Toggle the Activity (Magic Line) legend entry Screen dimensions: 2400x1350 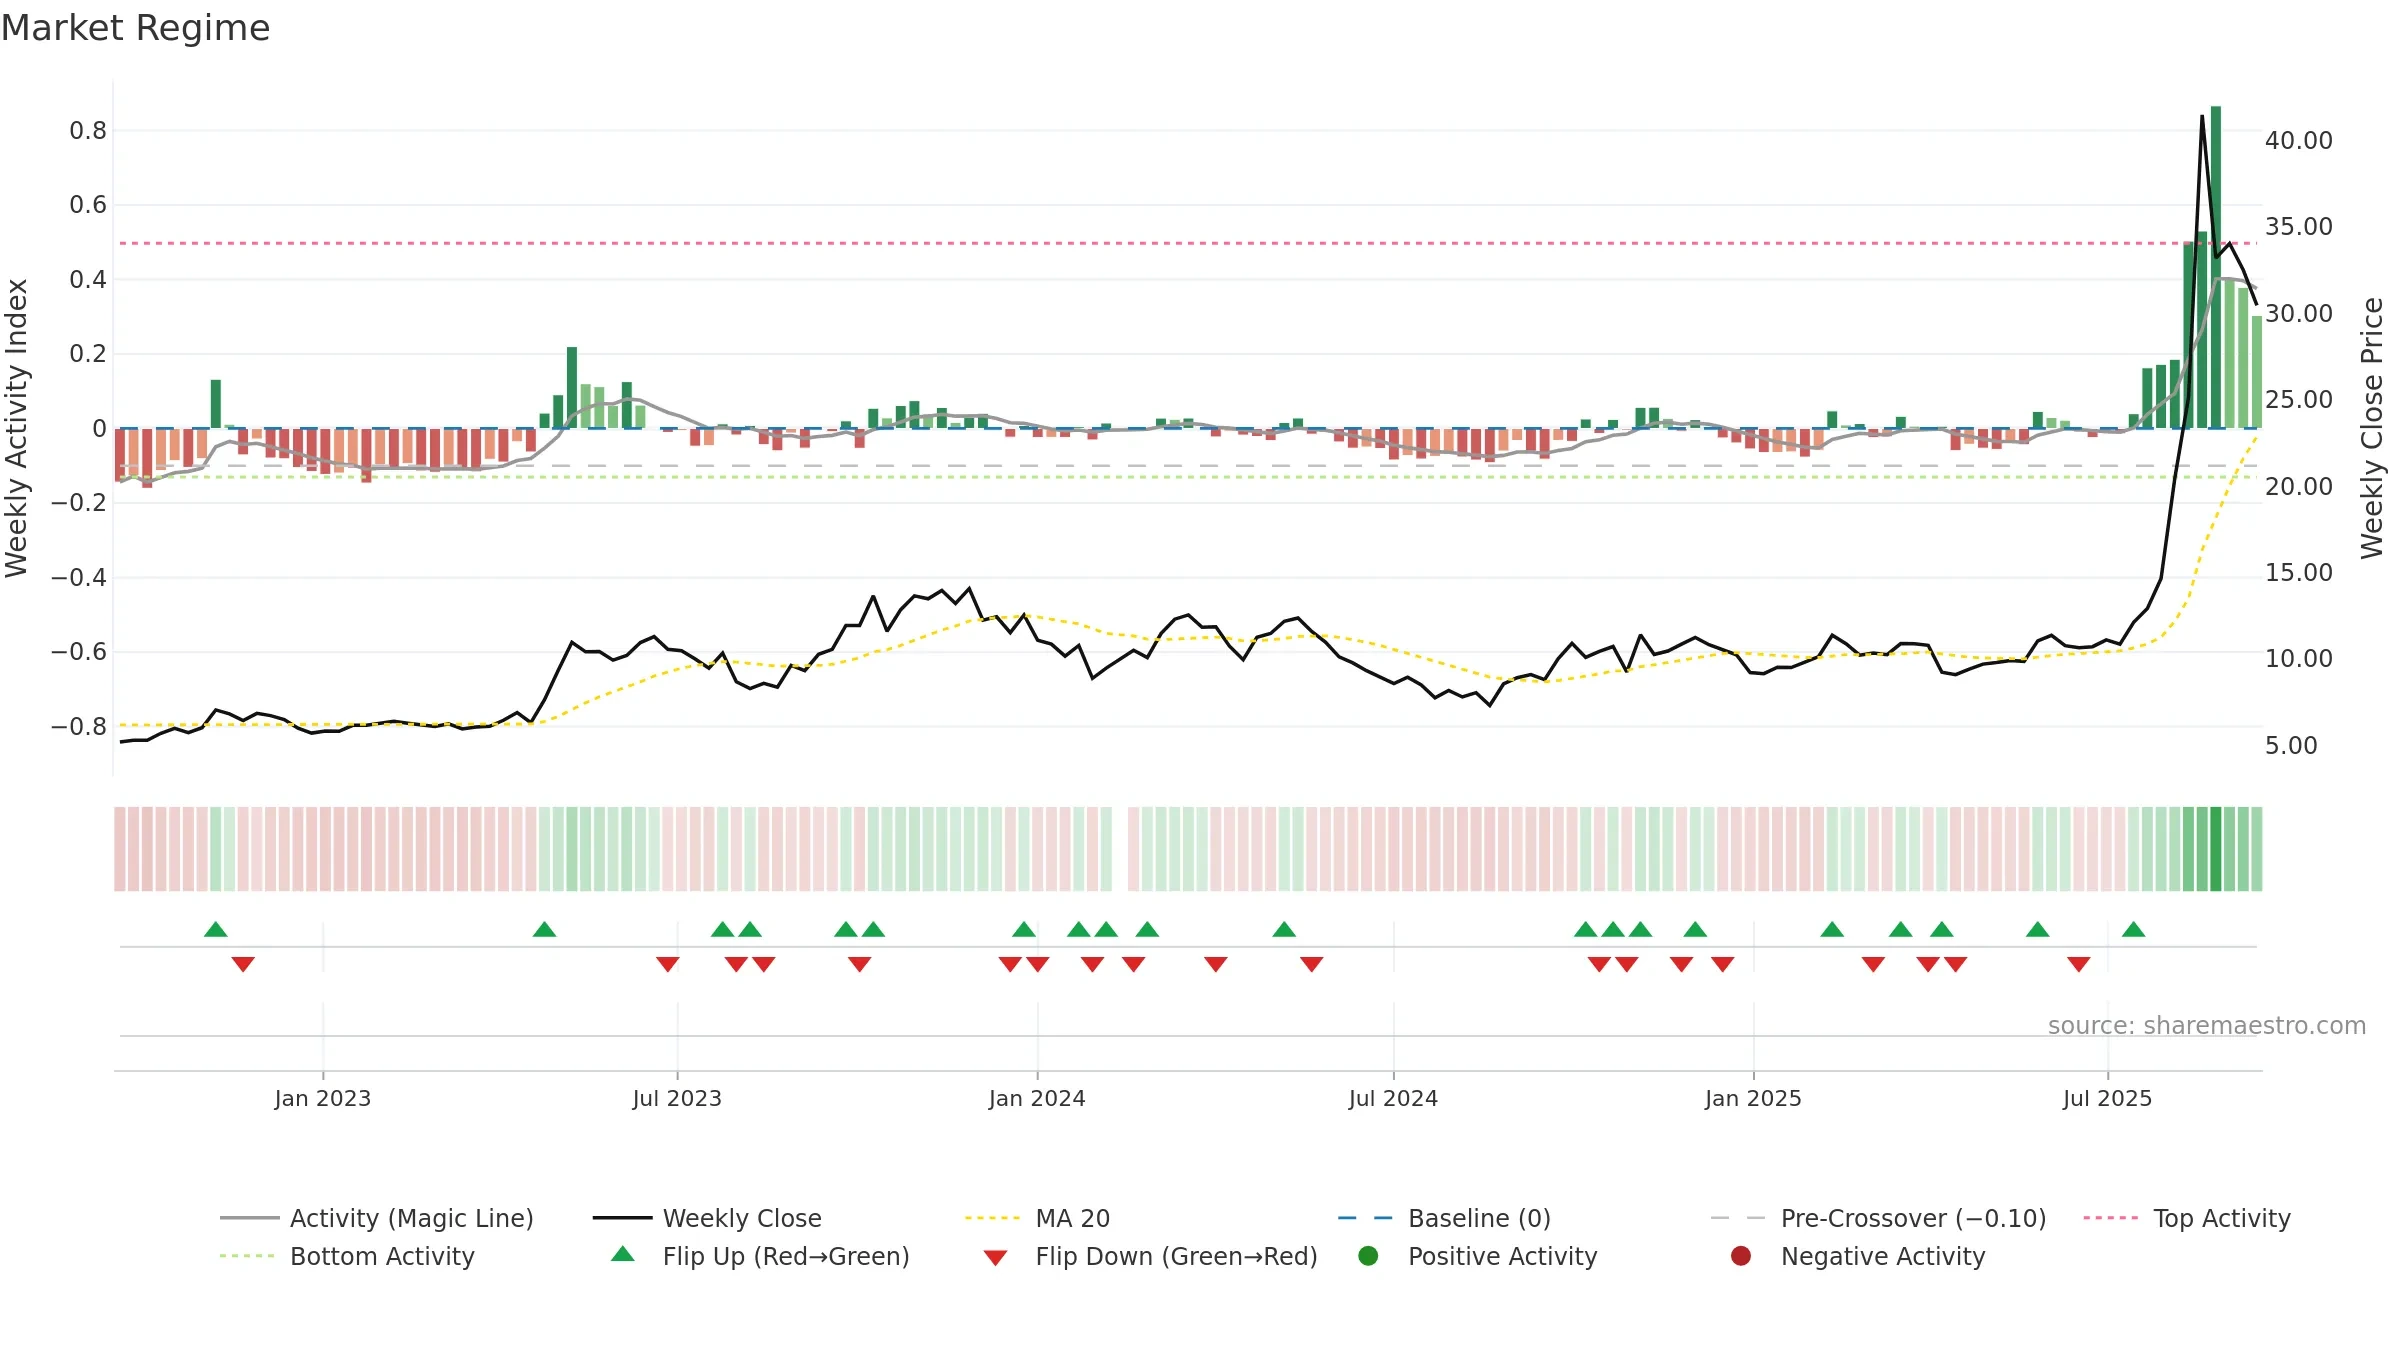[x=377, y=1218]
